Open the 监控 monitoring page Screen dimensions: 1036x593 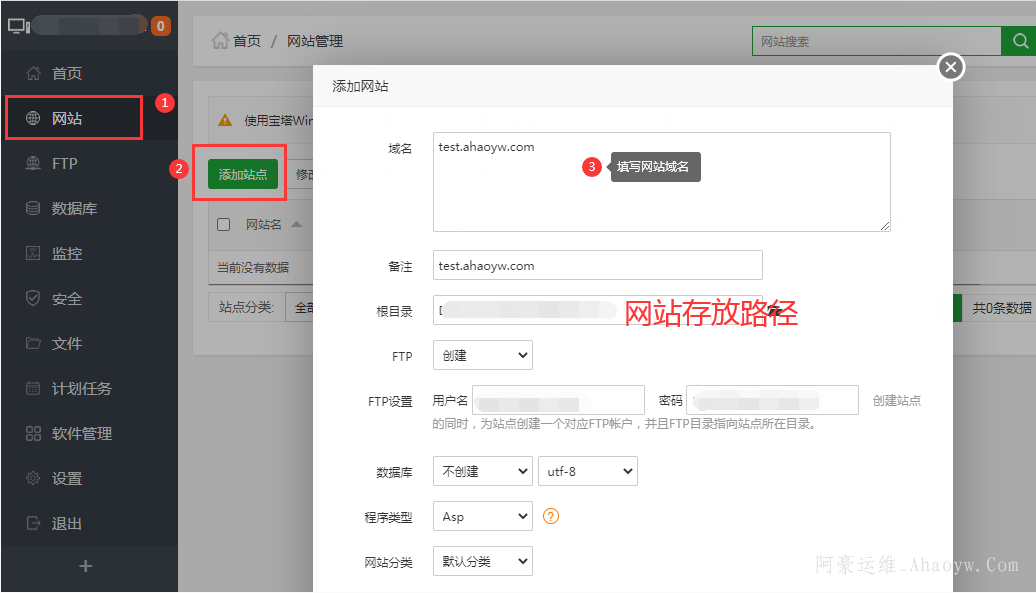click(67, 254)
